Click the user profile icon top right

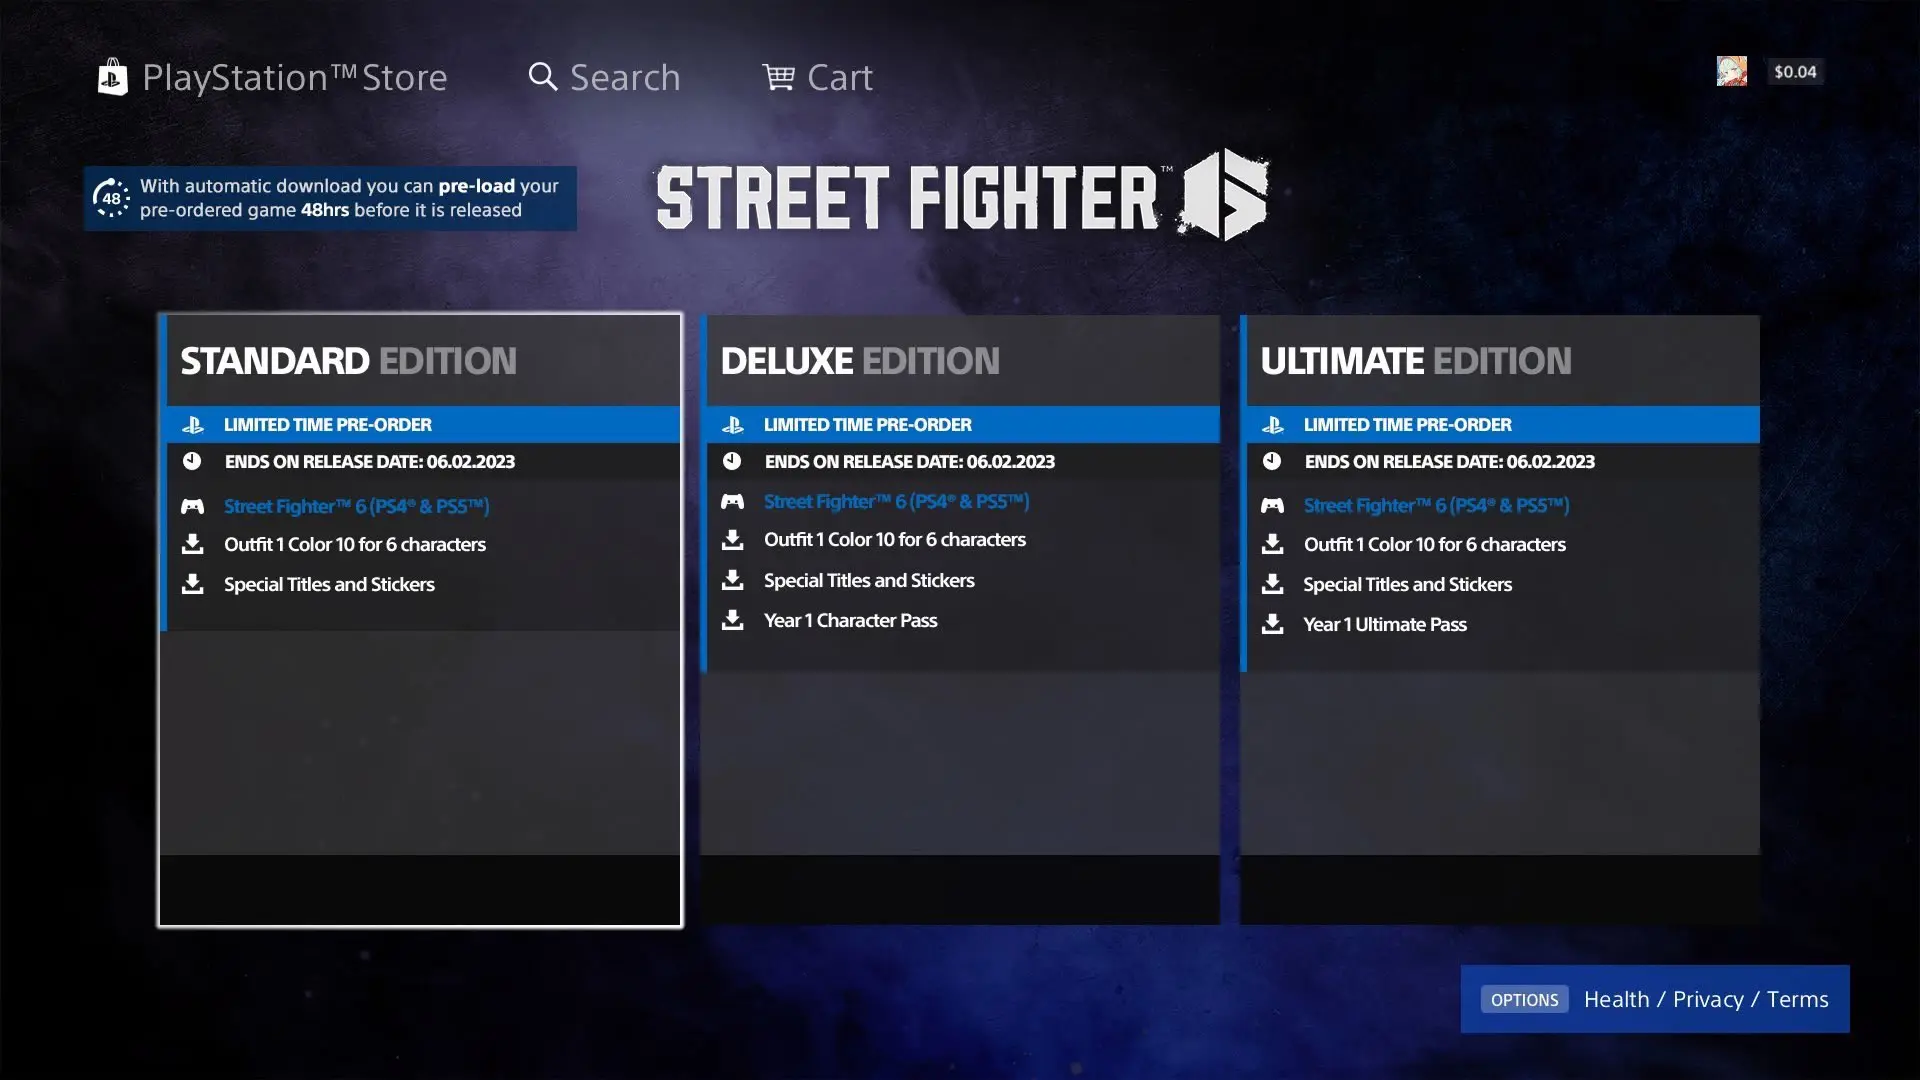click(1731, 70)
